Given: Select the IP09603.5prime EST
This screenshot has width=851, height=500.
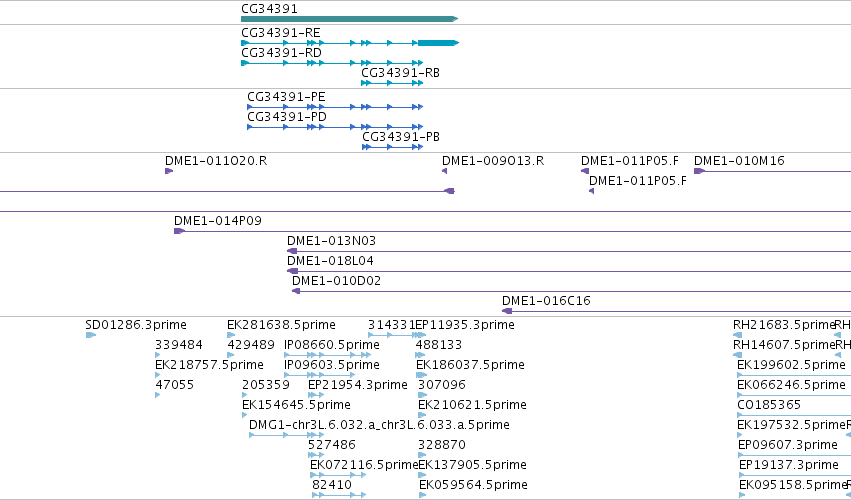Looking at the screenshot, I should [320, 375].
